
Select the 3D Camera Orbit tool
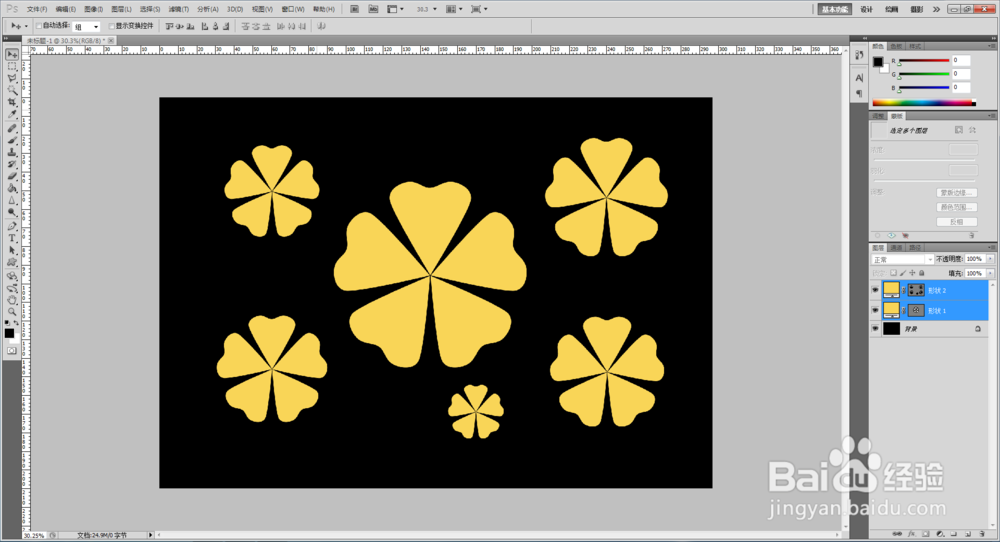[x=11, y=288]
